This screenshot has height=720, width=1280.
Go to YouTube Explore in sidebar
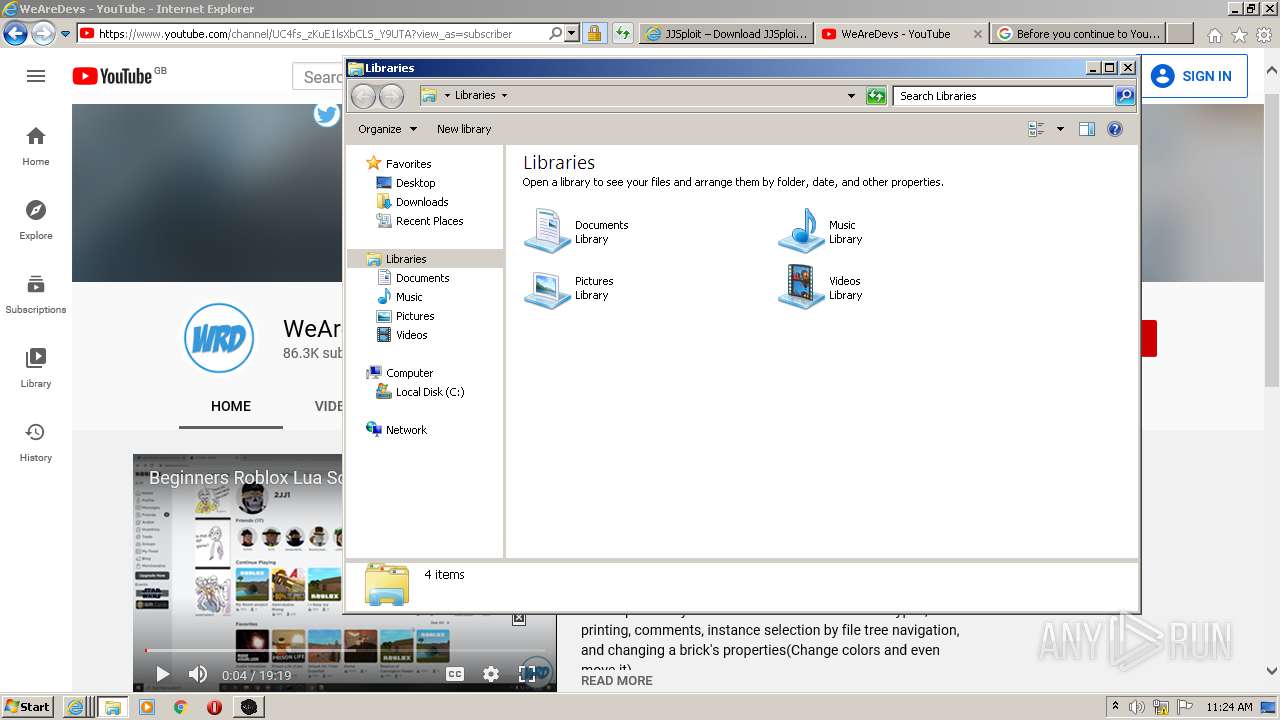36,220
